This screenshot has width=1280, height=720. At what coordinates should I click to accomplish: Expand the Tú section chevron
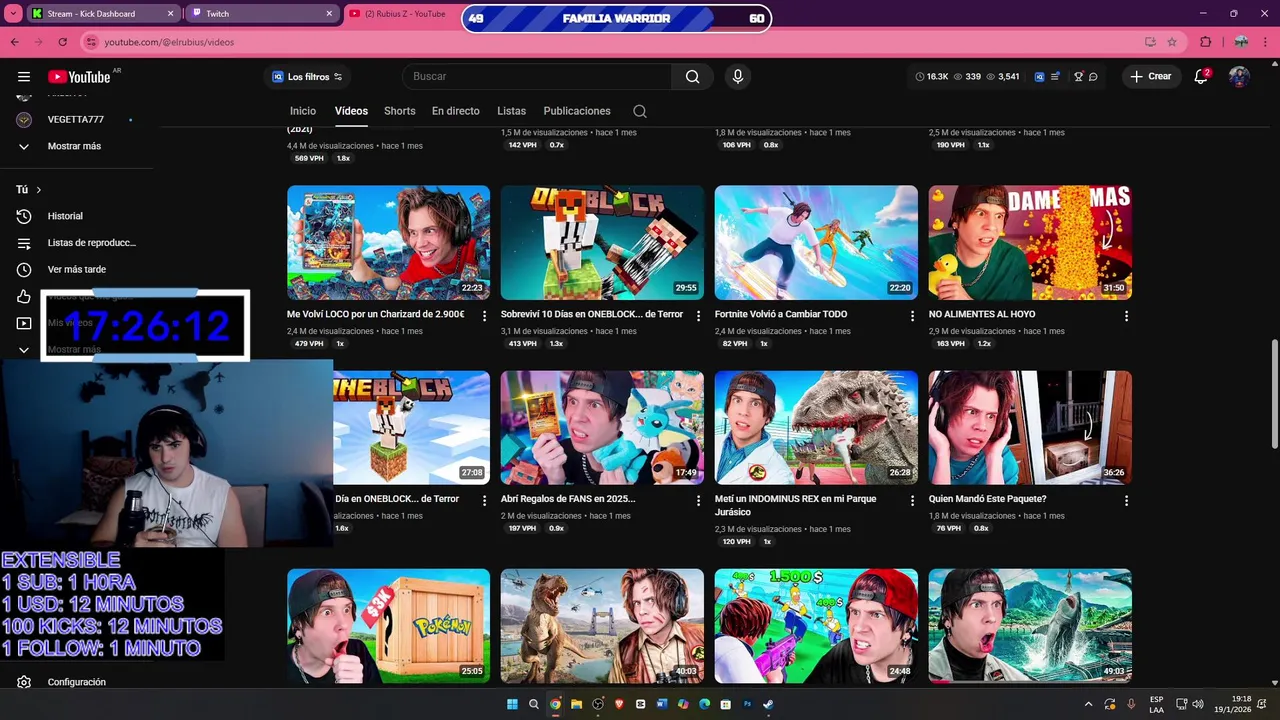coord(38,190)
